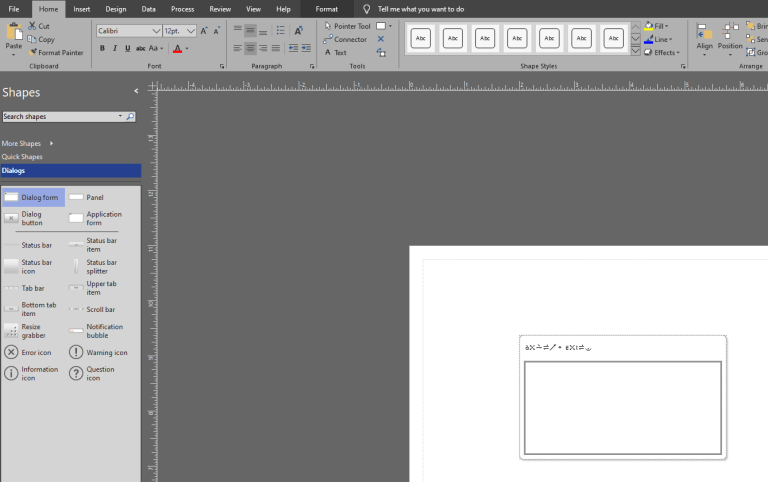Switch to the View tab
Viewport: 768px width, 482px height.
click(253, 9)
